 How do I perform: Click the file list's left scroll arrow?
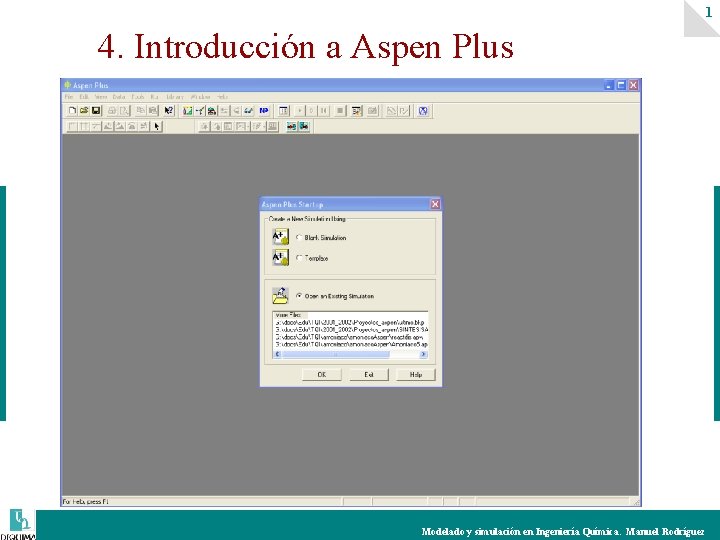point(277,354)
